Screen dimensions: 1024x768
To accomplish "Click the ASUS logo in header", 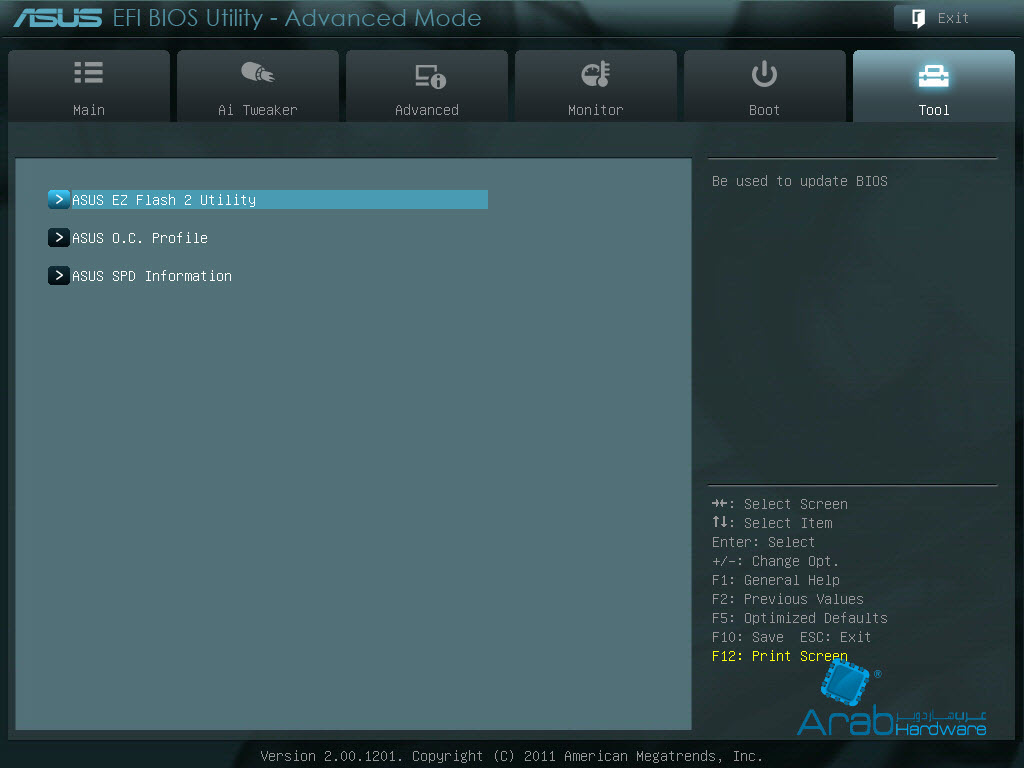I will [58, 18].
